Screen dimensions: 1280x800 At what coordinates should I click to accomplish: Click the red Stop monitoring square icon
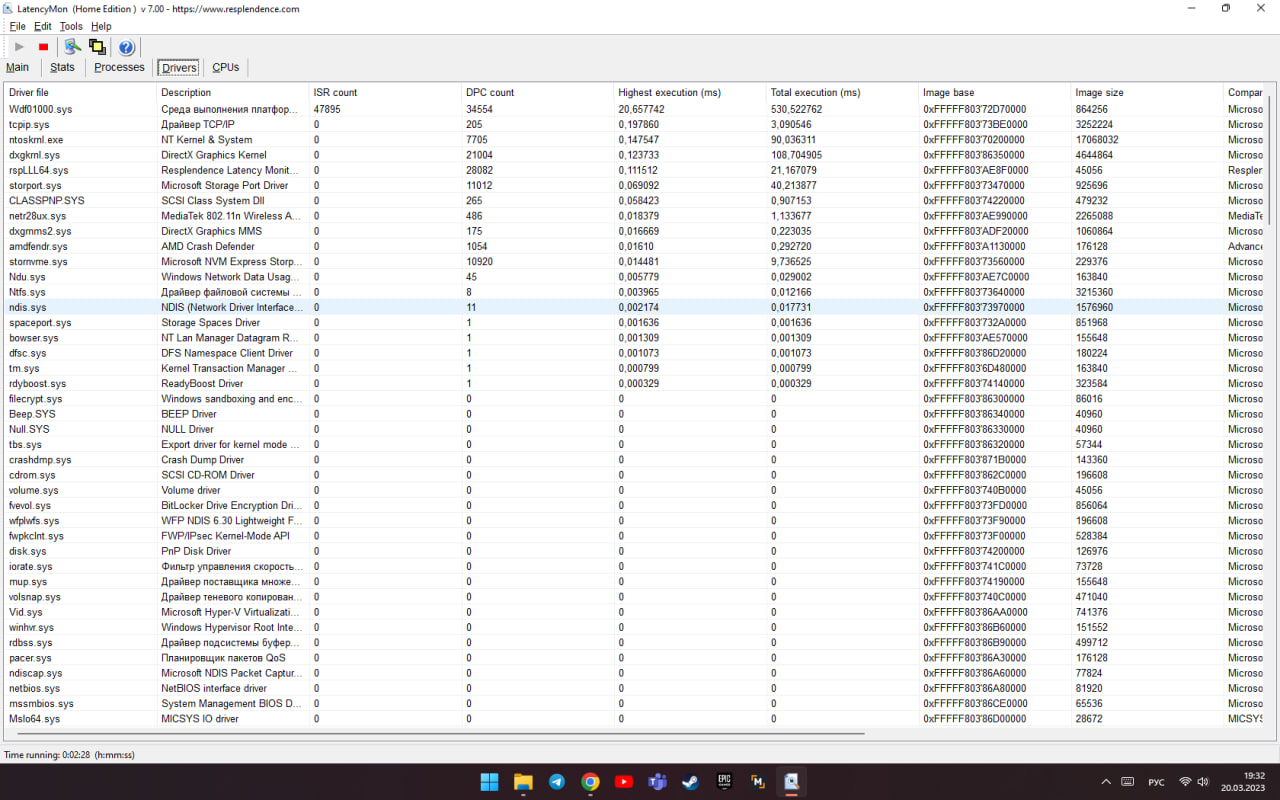[x=43, y=47]
